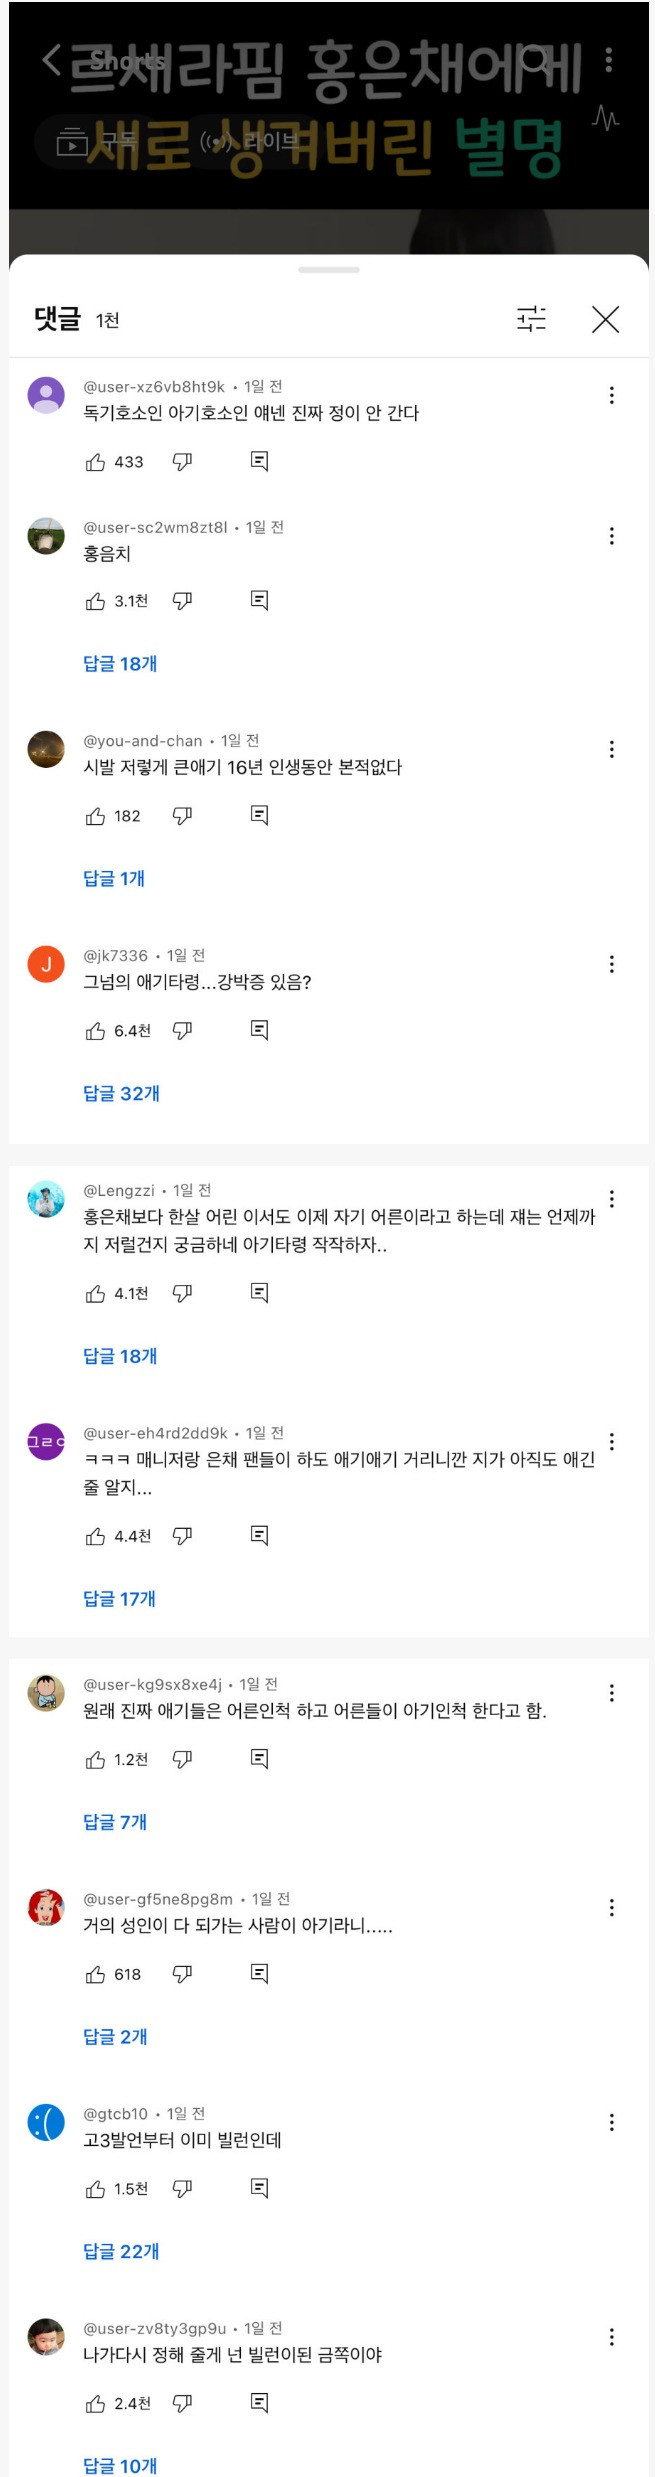Reply to @you-and-chan's comment
This screenshot has height=2477, width=655.
click(259, 816)
